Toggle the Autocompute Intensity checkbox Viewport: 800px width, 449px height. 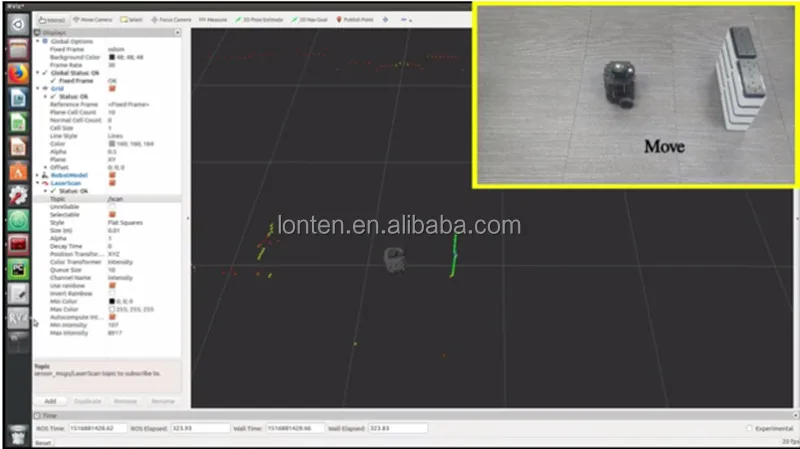pyautogui.click(x=112, y=317)
